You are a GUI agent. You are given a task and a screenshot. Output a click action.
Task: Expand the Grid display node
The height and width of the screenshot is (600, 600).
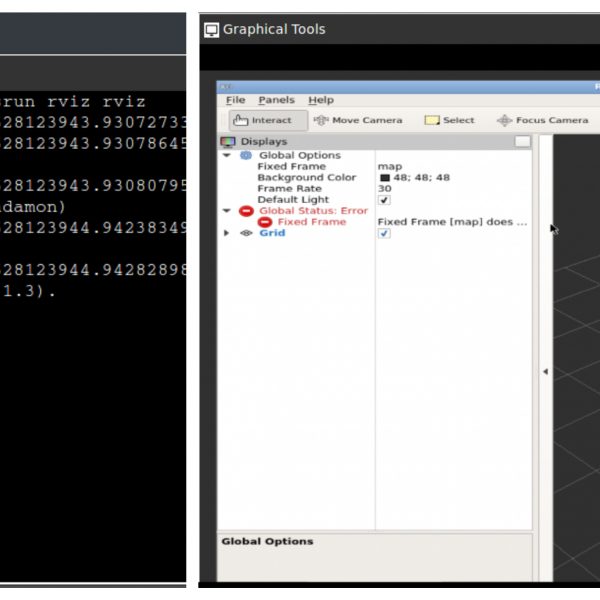pos(226,233)
